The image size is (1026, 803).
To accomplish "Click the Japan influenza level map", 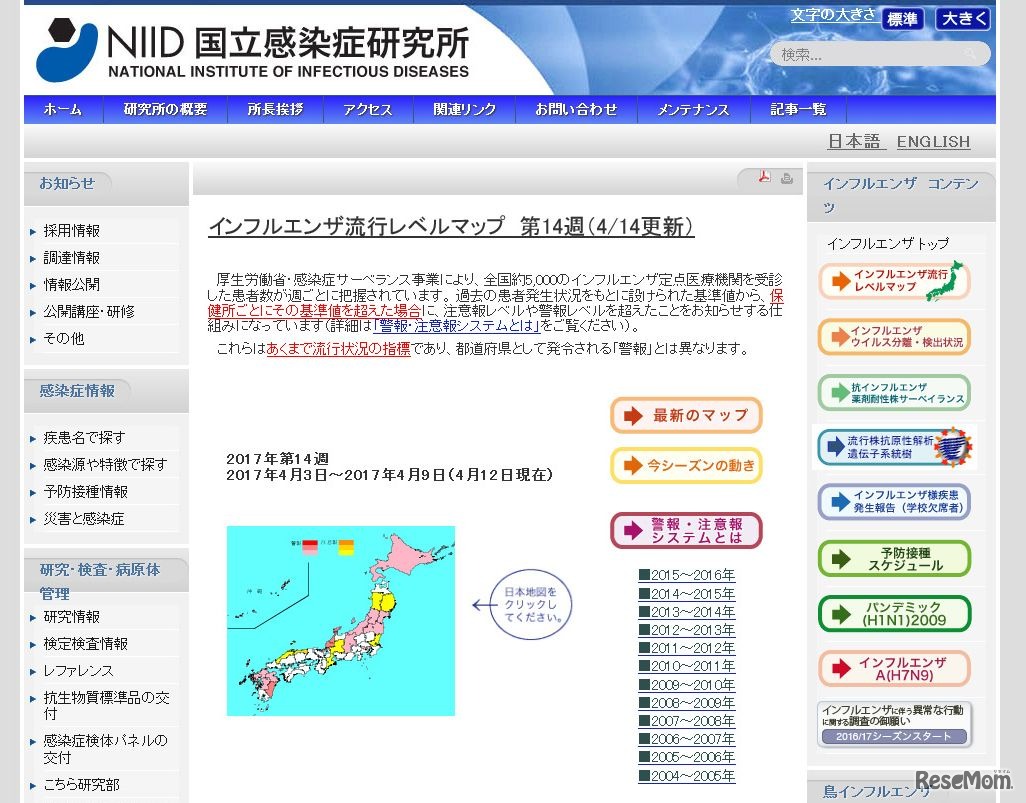I will pyautogui.click(x=340, y=620).
